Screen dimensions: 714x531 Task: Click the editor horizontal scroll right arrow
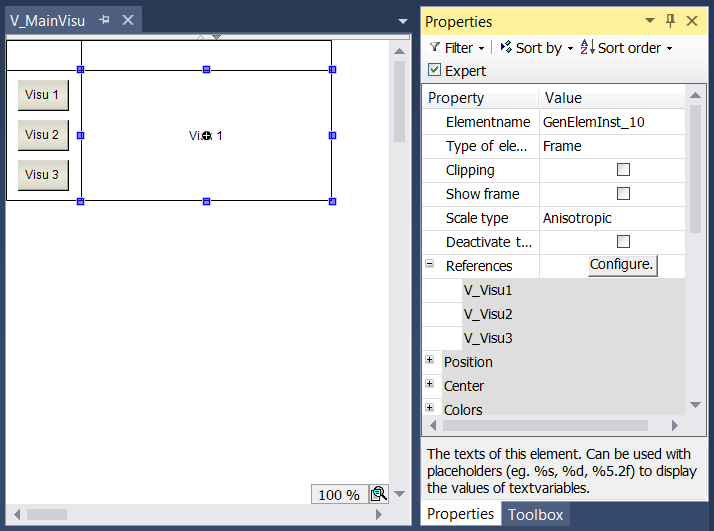coord(378,515)
